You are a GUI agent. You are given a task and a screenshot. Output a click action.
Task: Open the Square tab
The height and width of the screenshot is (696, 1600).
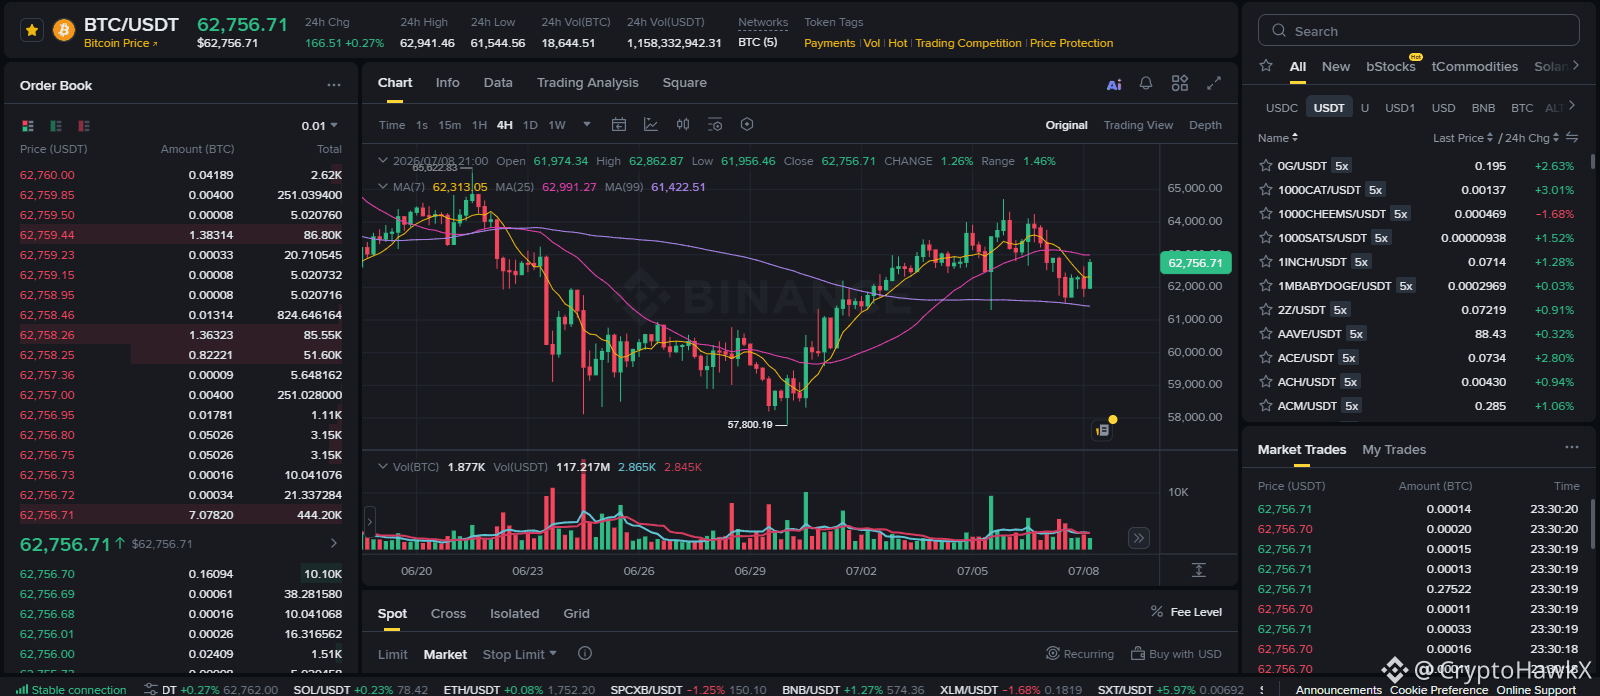[684, 83]
